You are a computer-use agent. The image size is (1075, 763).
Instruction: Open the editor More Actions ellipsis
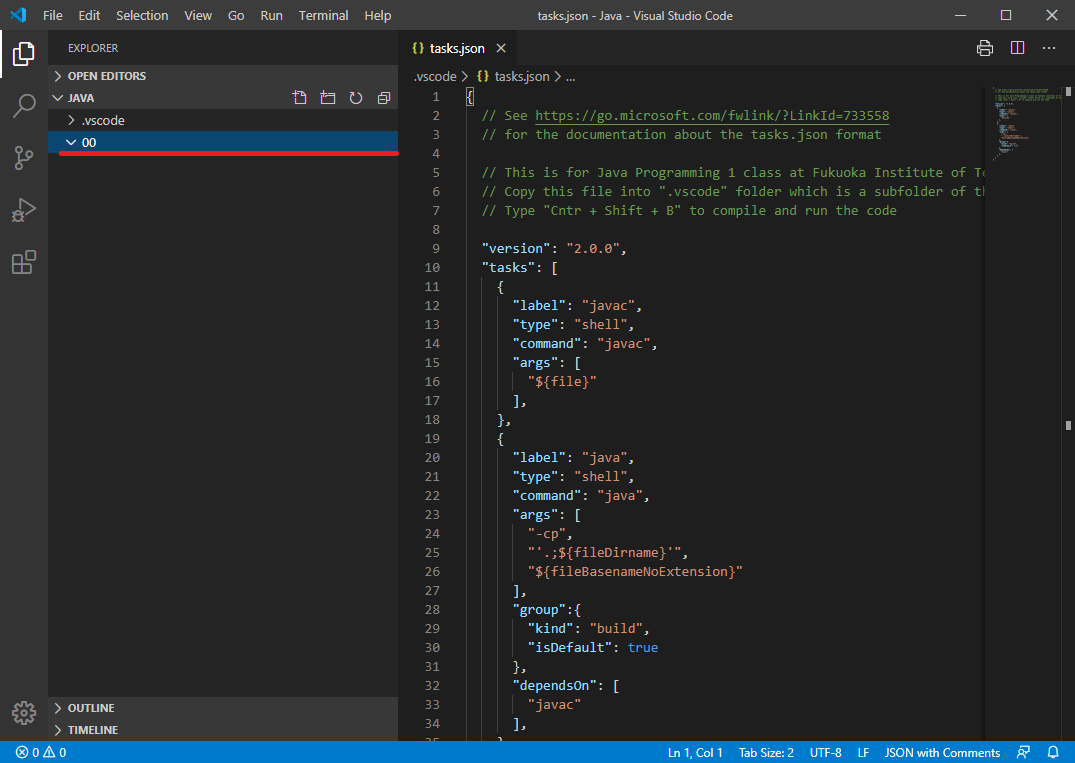tap(1049, 48)
